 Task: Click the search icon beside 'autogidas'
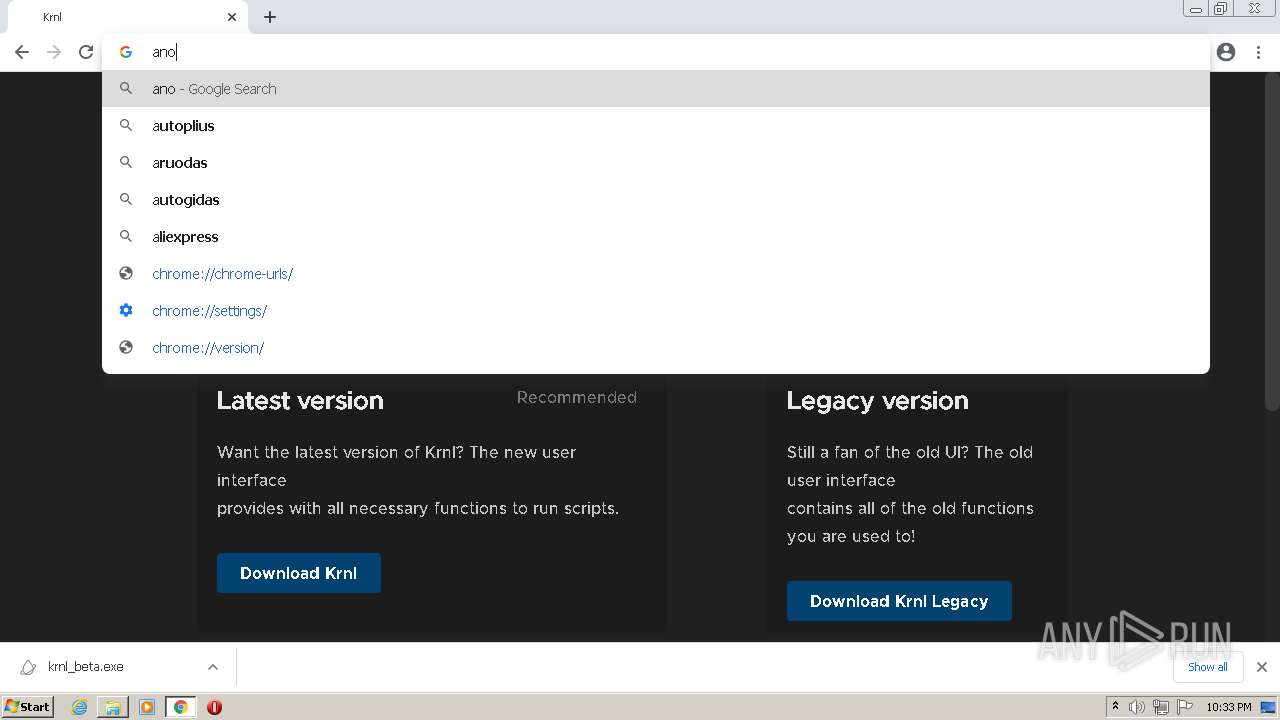[126, 199]
